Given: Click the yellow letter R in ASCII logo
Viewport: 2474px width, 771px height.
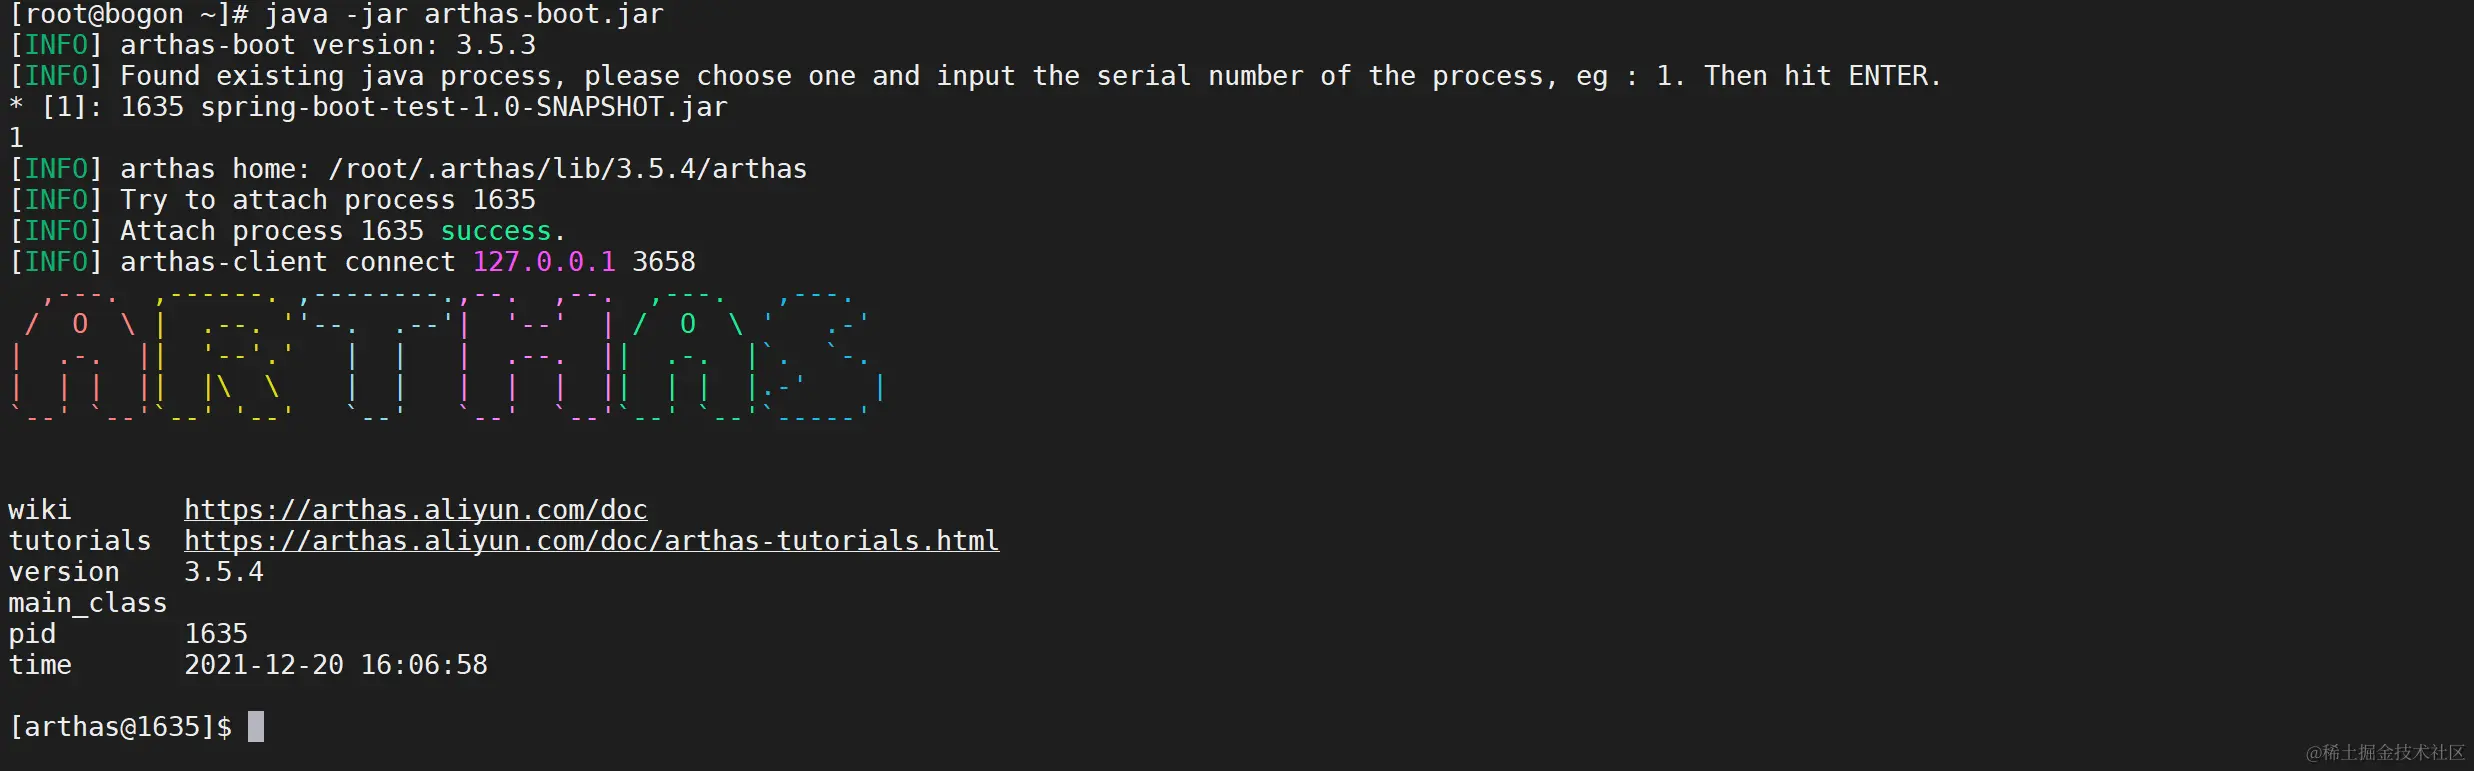Looking at the screenshot, I should pyautogui.click(x=224, y=356).
